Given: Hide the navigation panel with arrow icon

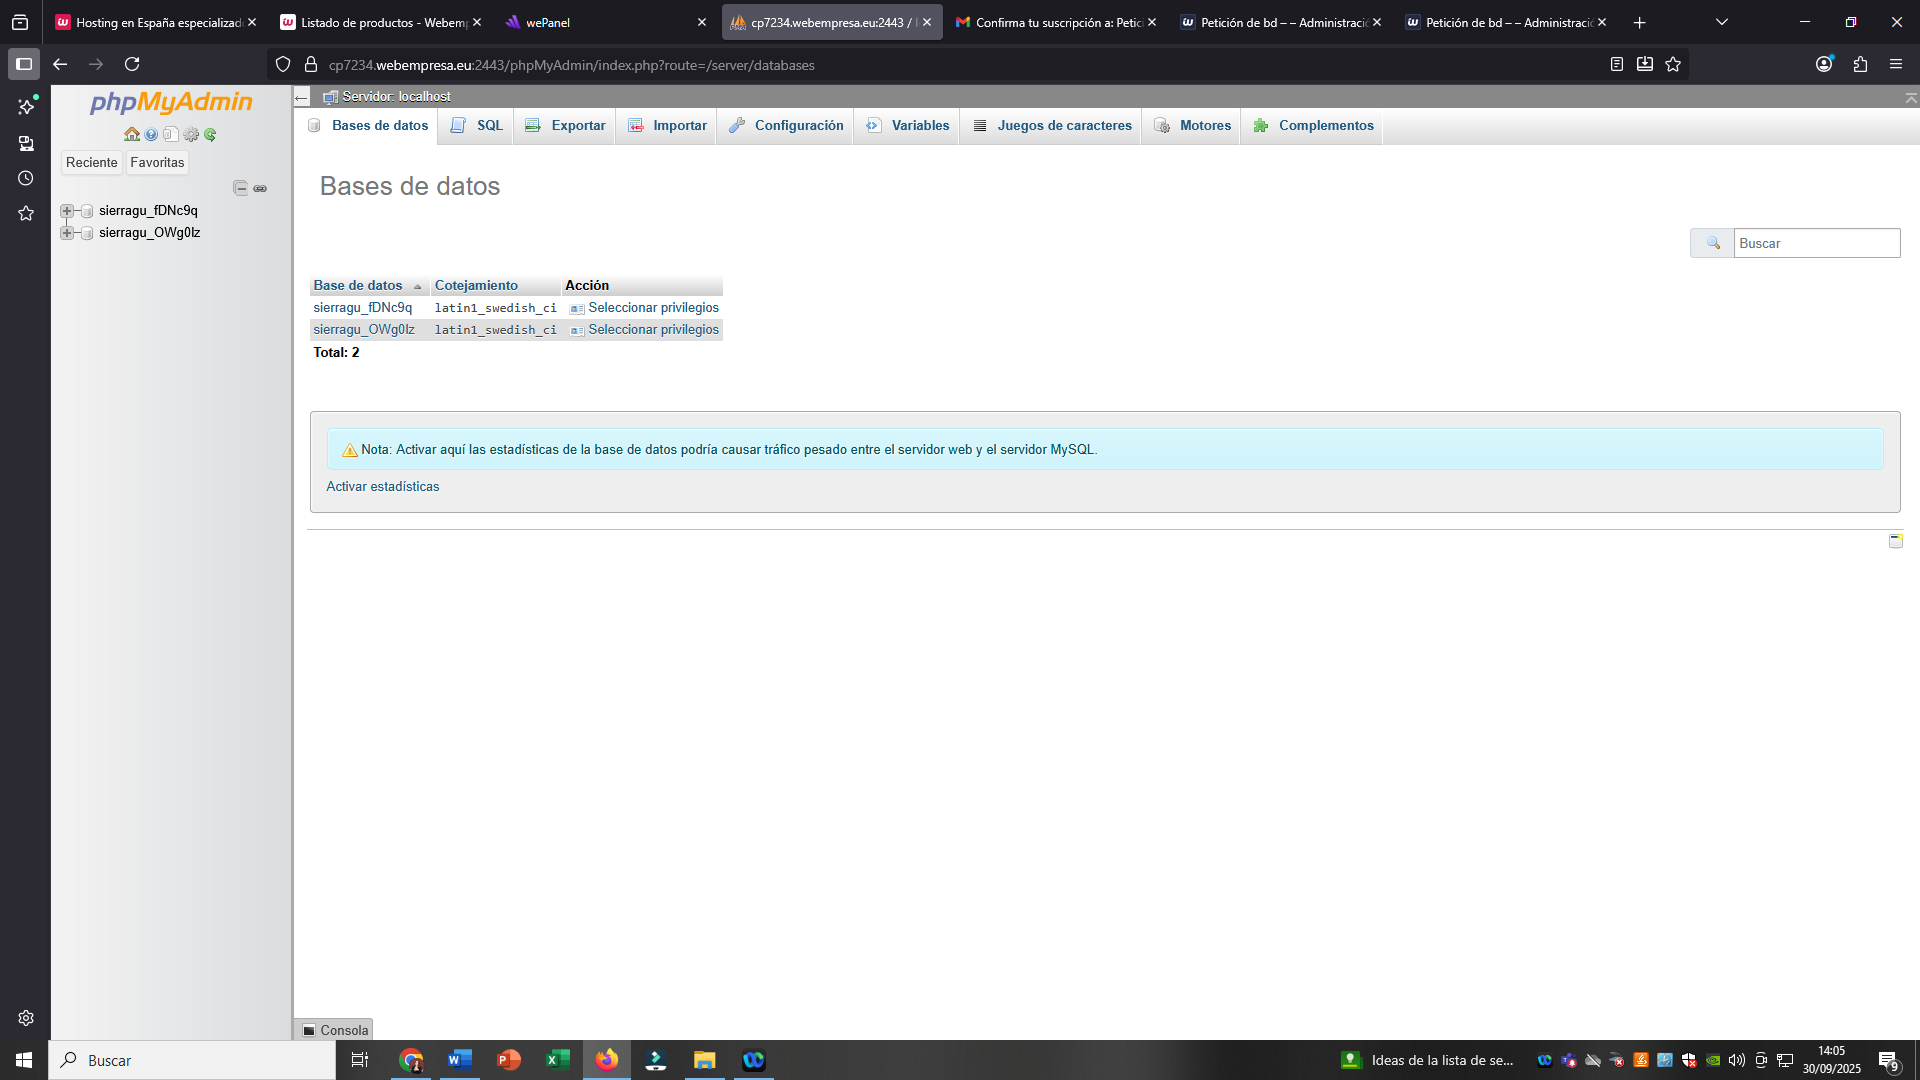Looking at the screenshot, I should 301,97.
